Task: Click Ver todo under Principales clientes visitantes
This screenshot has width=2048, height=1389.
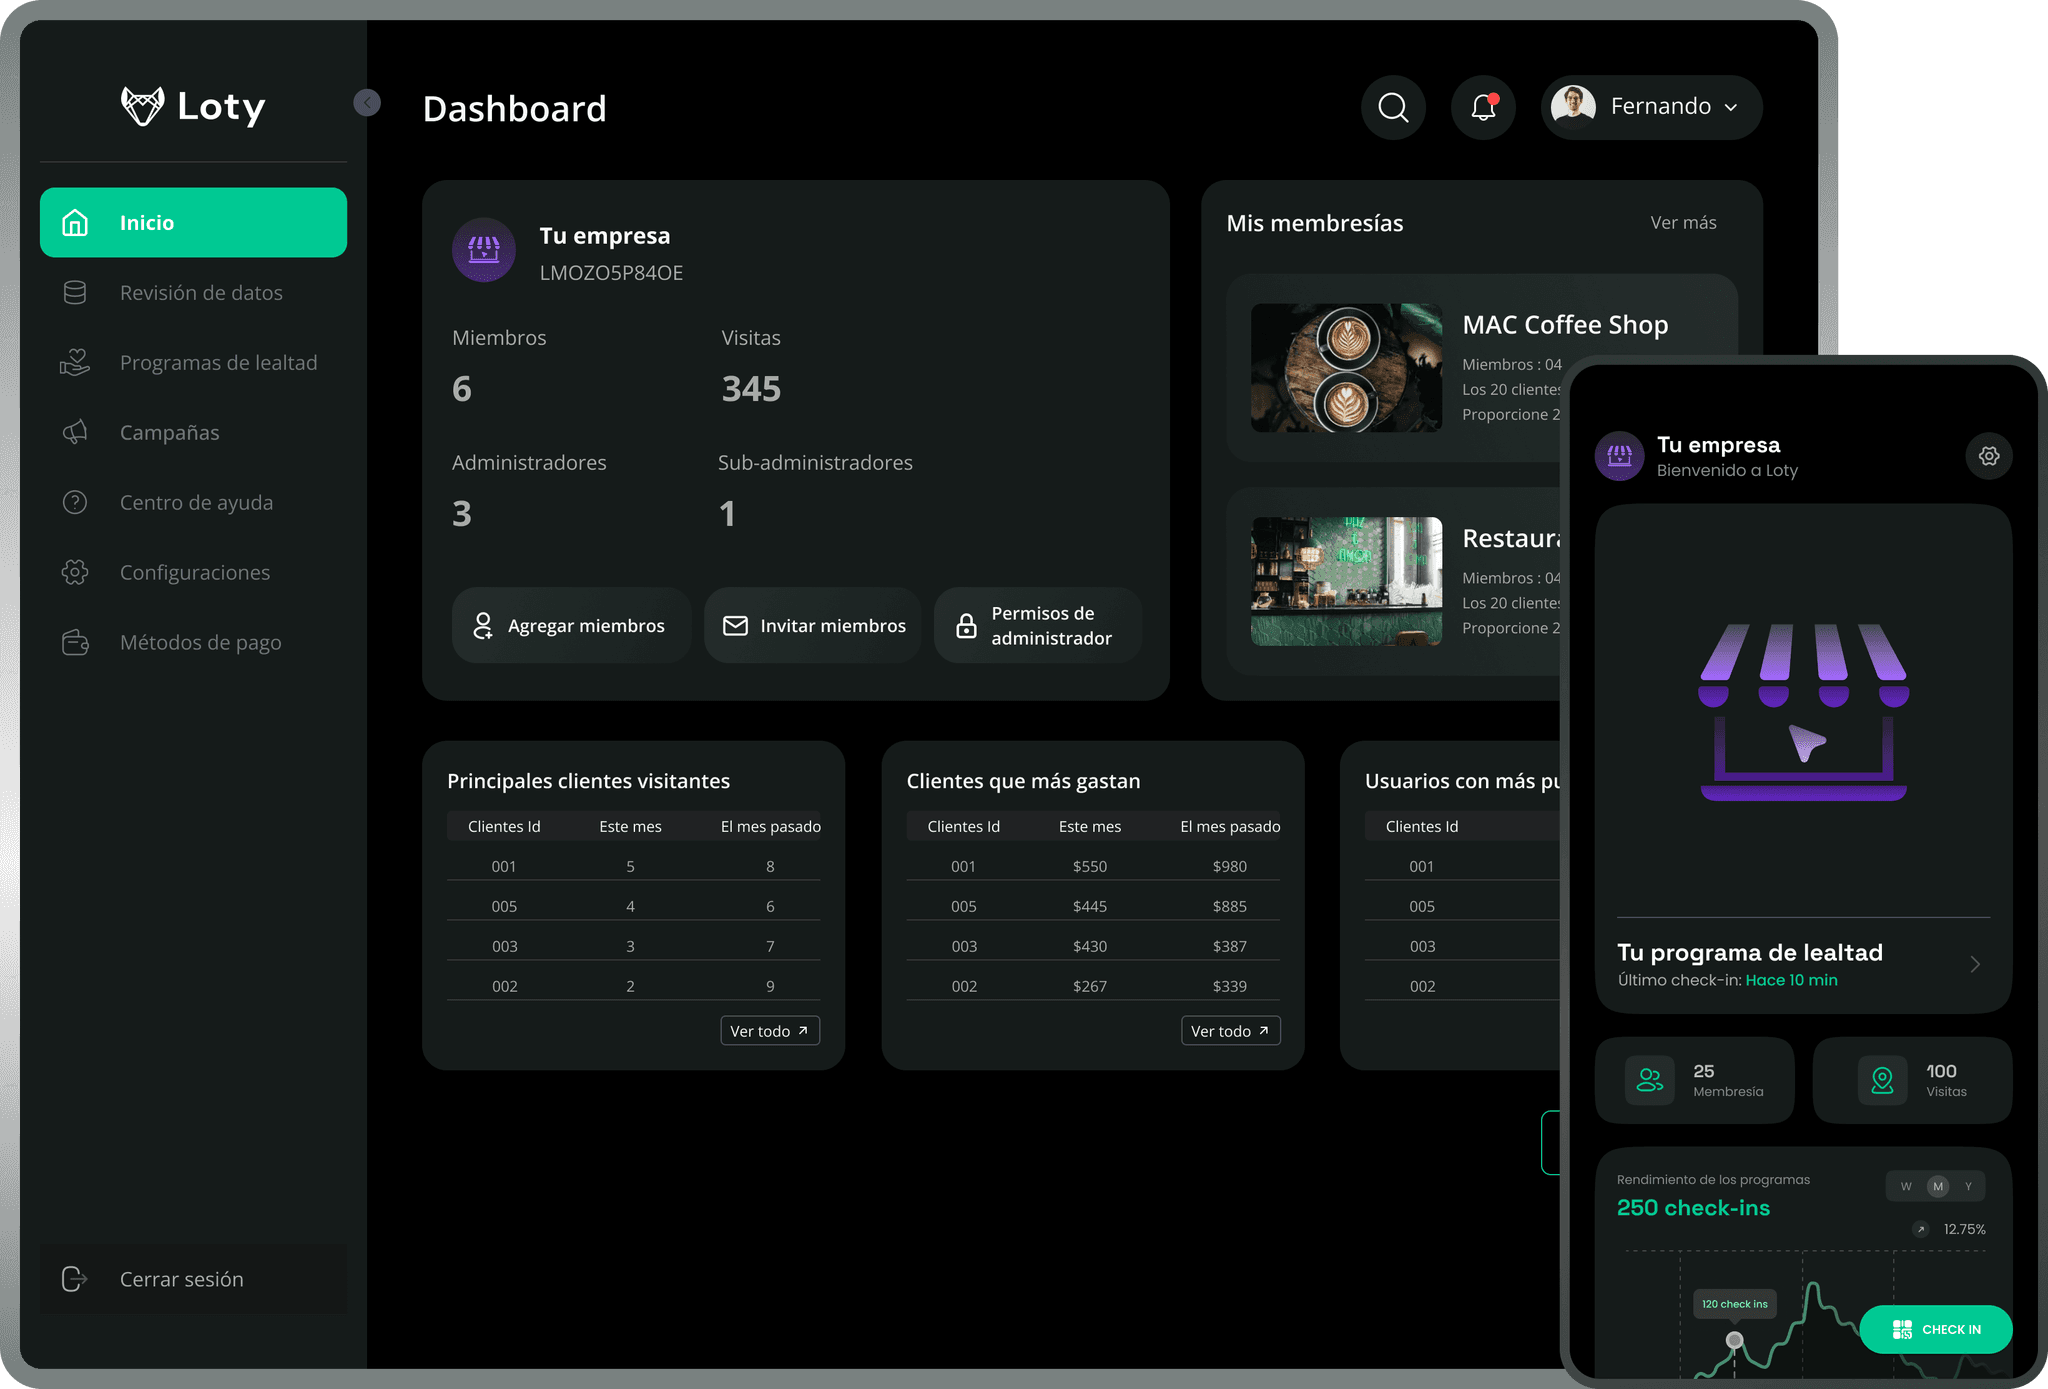Action: click(770, 1031)
